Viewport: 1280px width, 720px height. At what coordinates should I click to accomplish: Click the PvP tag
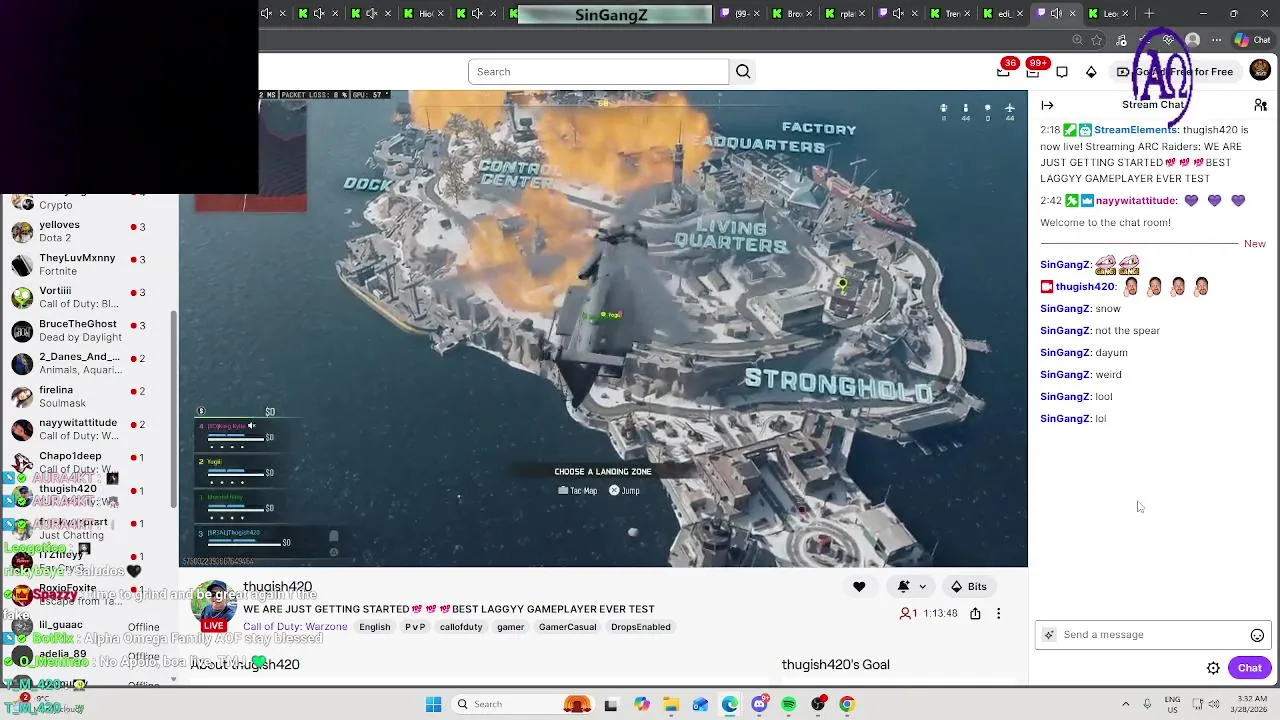pyautogui.click(x=415, y=627)
